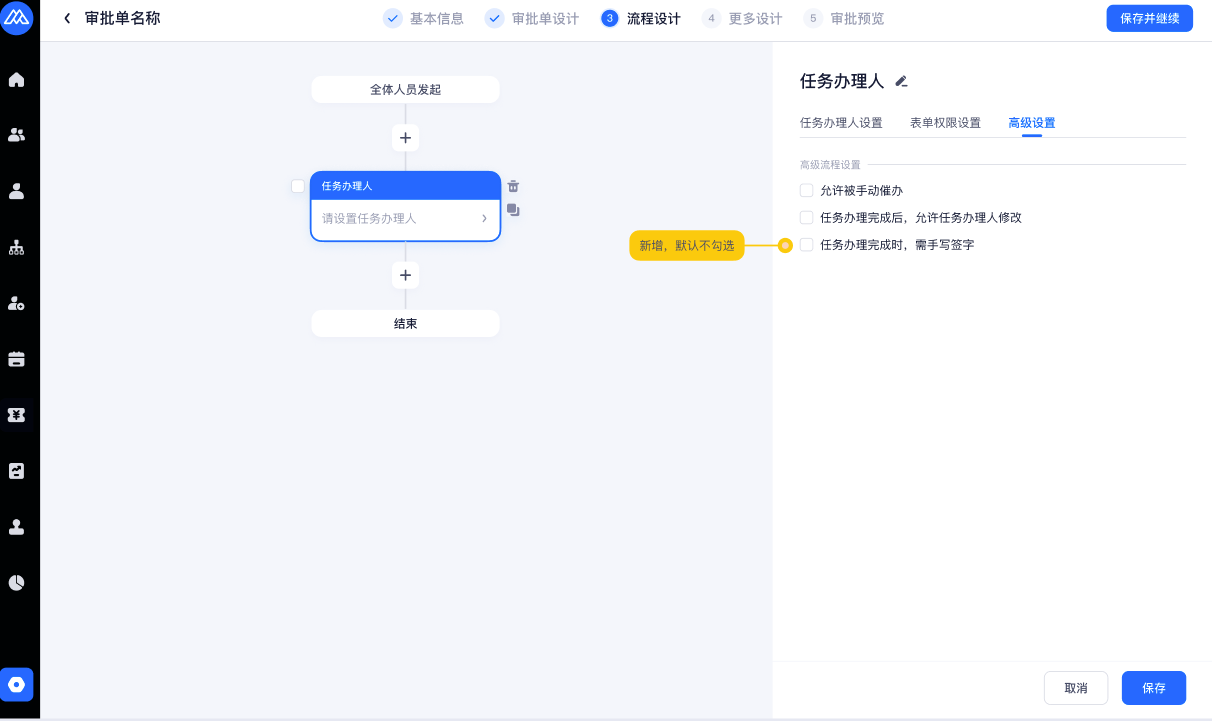Tick 任务办理完成时，需手写签字 checkbox
Image resolution: width=1212 pixels, height=721 pixels.
click(807, 244)
